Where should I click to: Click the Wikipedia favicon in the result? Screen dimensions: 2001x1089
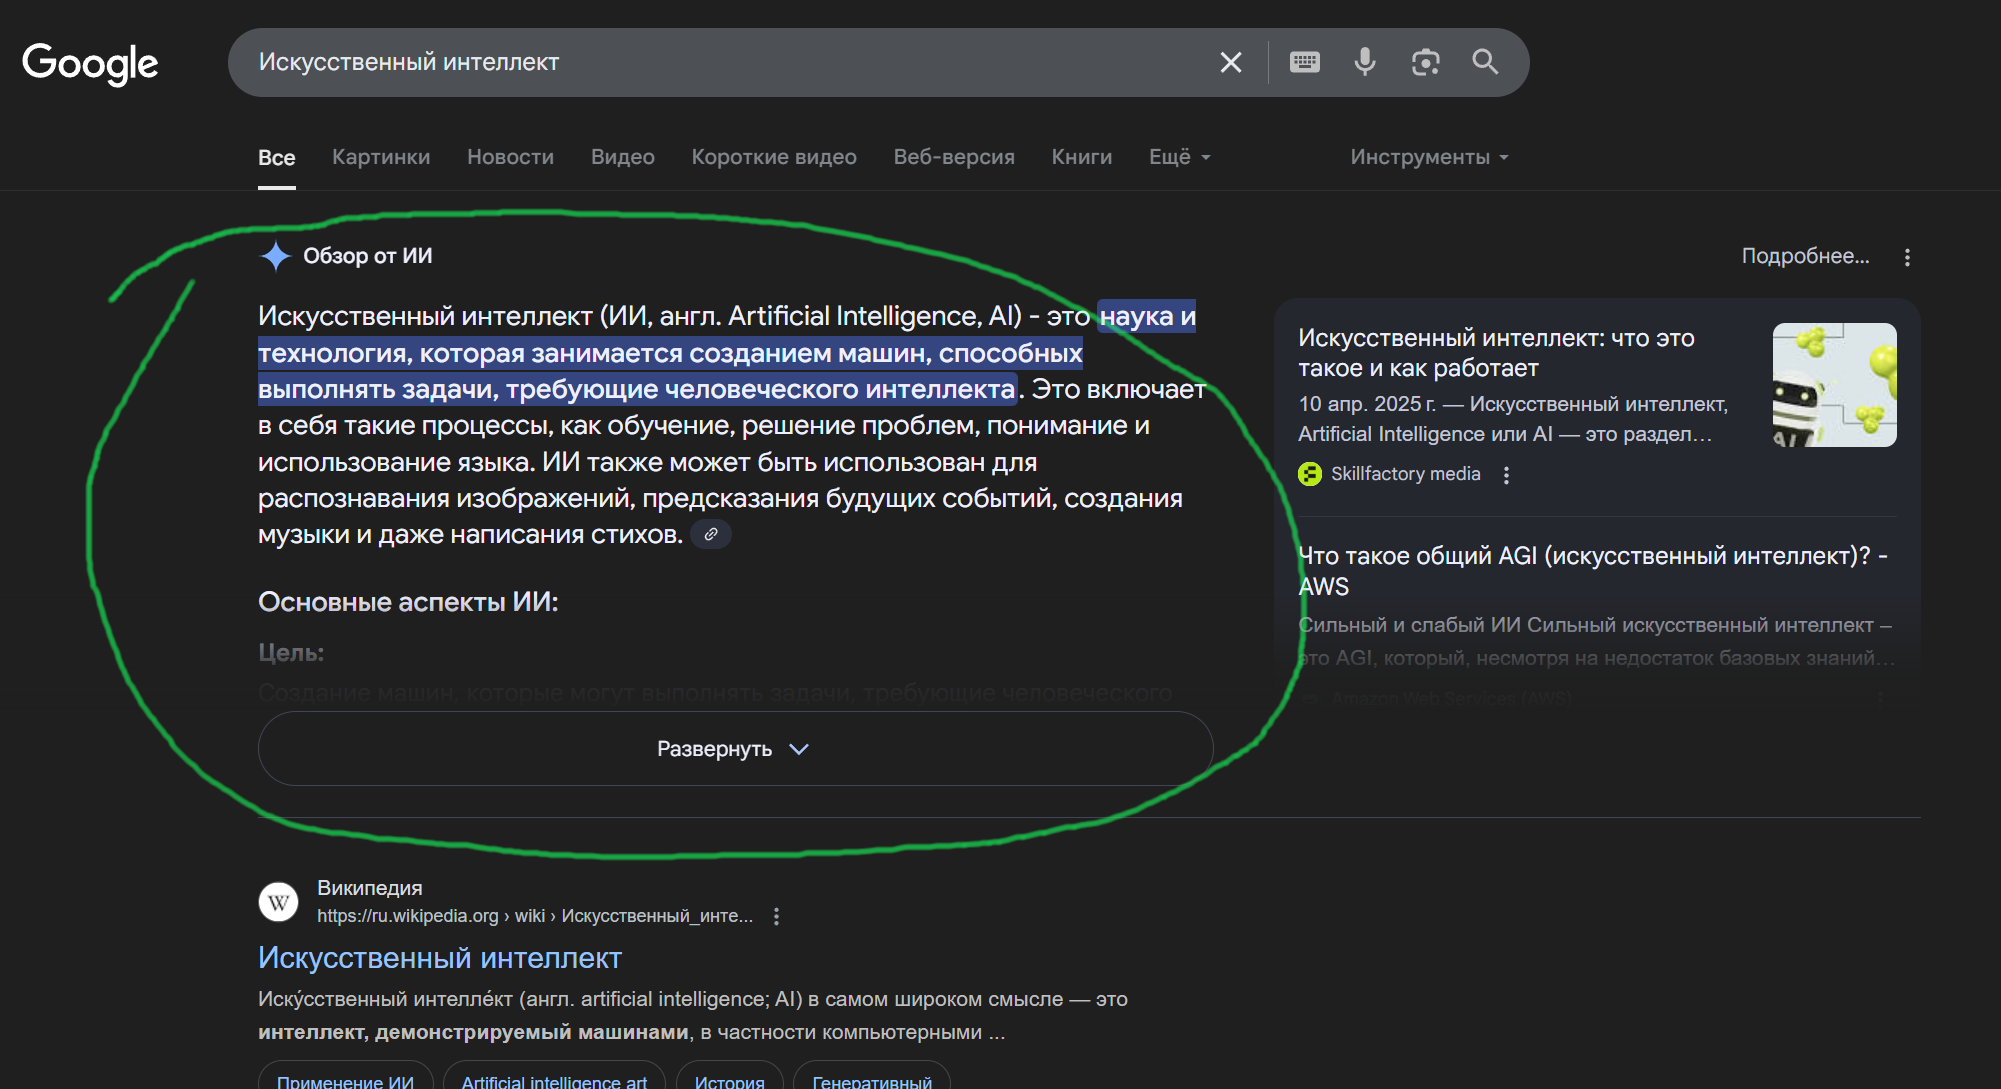[278, 901]
